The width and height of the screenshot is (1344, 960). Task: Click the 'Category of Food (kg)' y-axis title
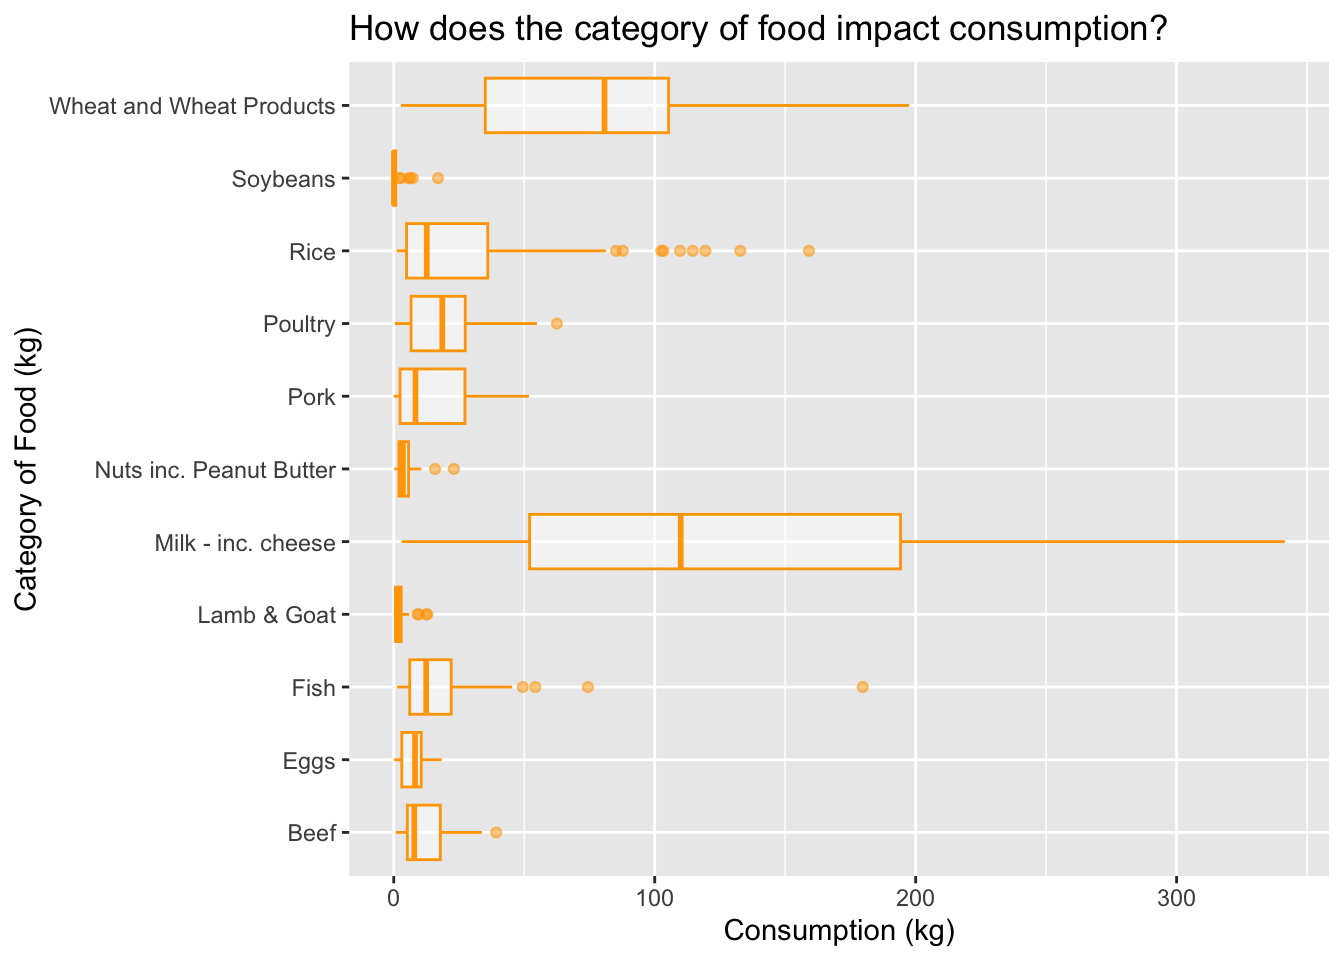27,469
